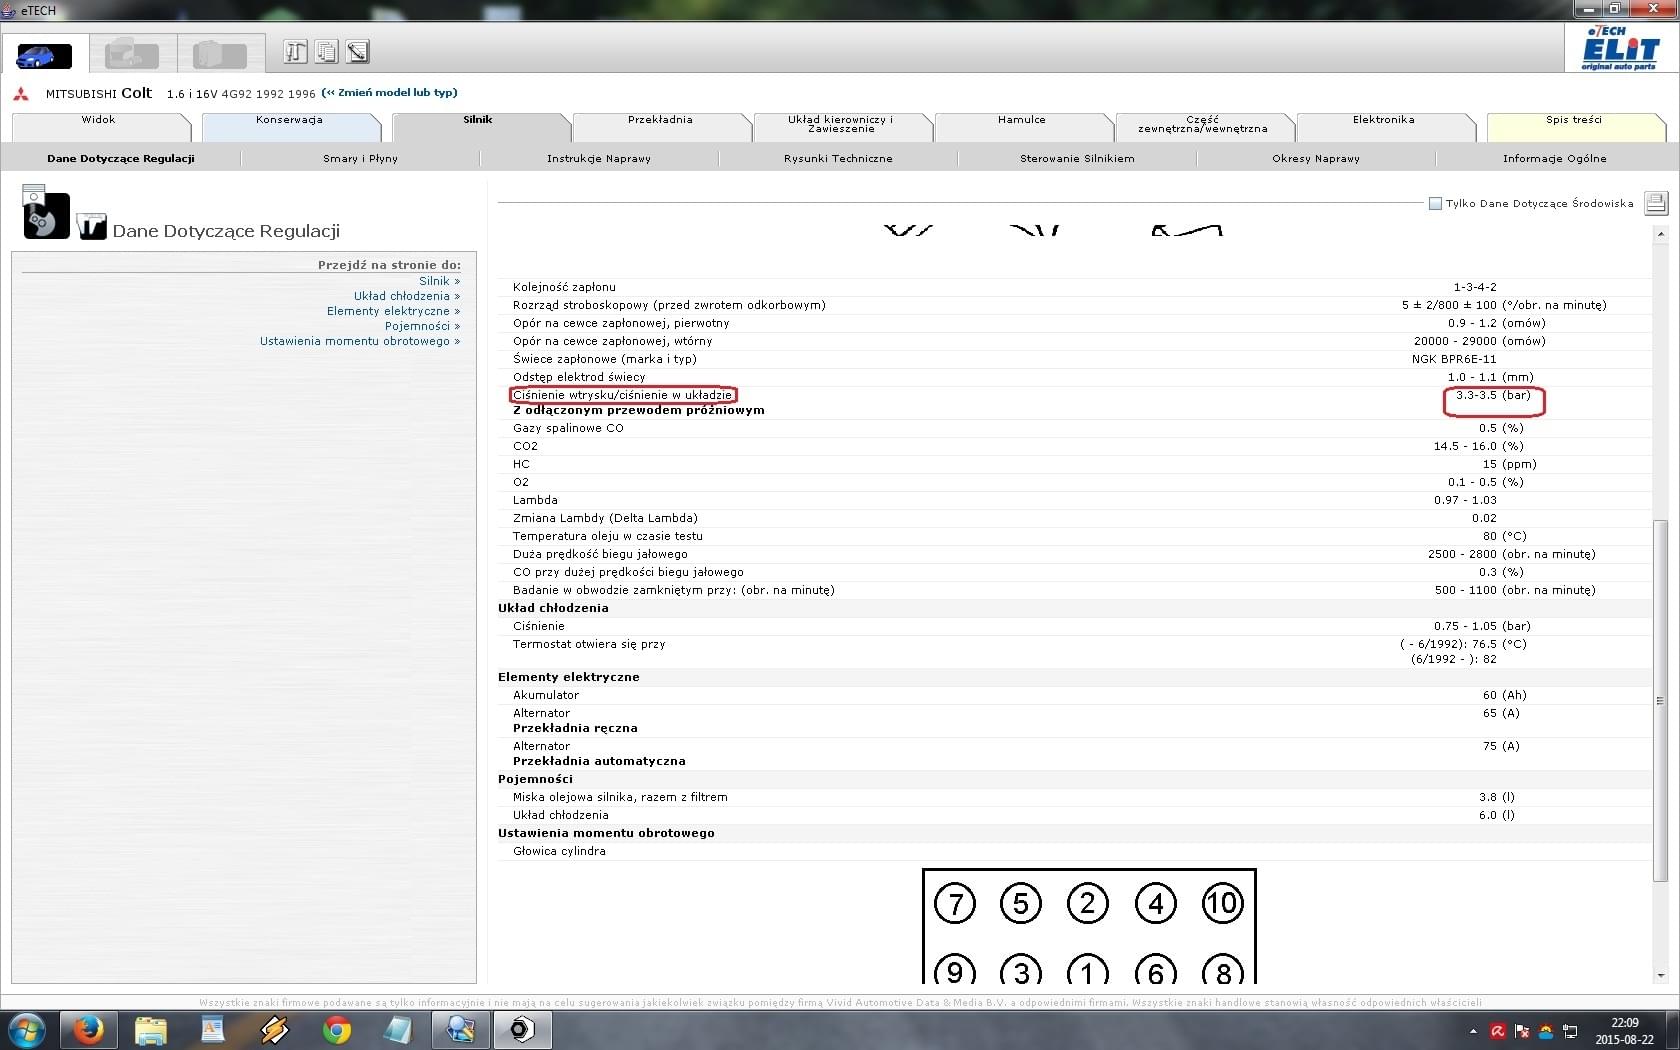Click the copy documents toolbar icon
Viewport: 1680px width, 1050px height.
click(326, 52)
